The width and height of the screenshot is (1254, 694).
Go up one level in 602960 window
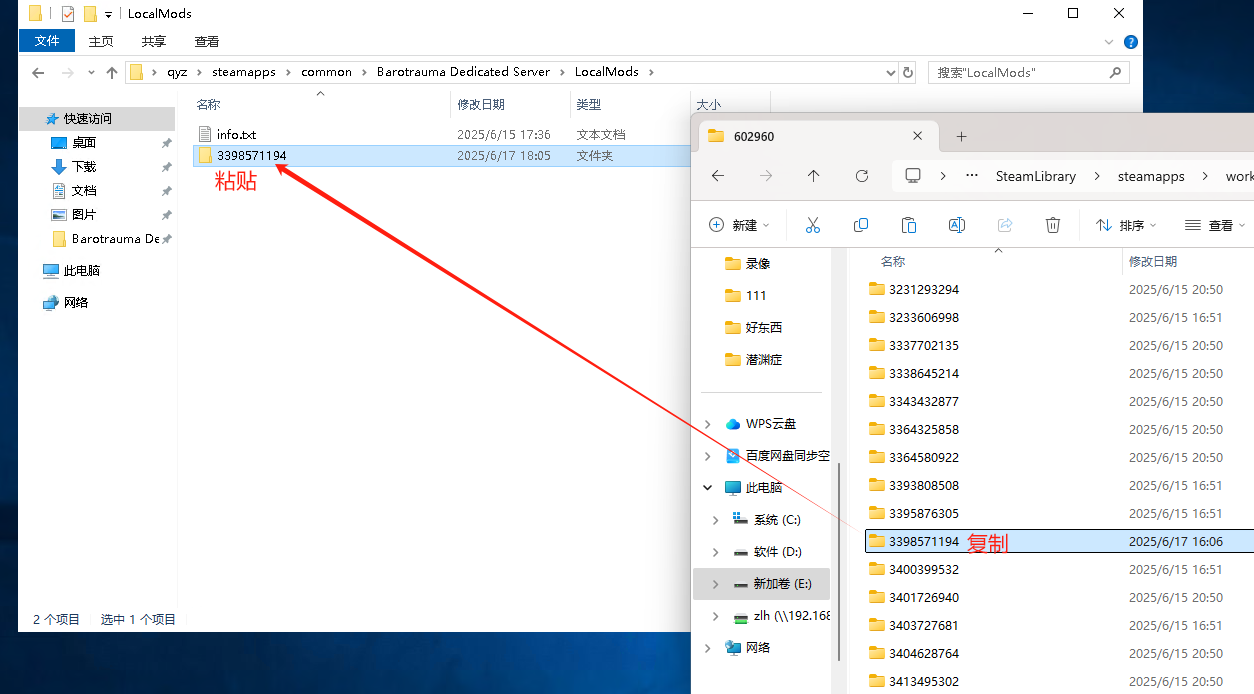pos(813,175)
